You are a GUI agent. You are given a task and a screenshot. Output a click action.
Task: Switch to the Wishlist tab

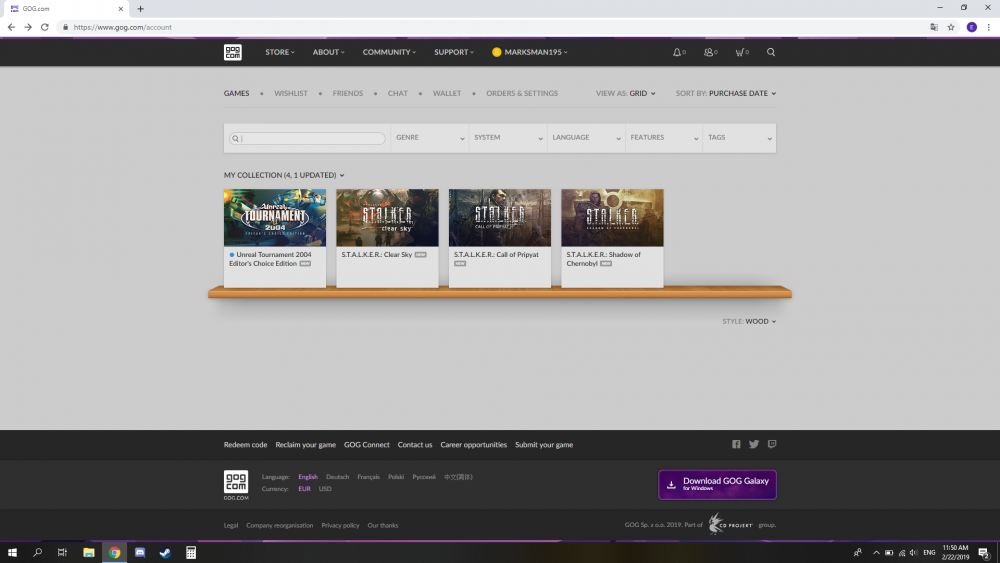tap(291, 93)
